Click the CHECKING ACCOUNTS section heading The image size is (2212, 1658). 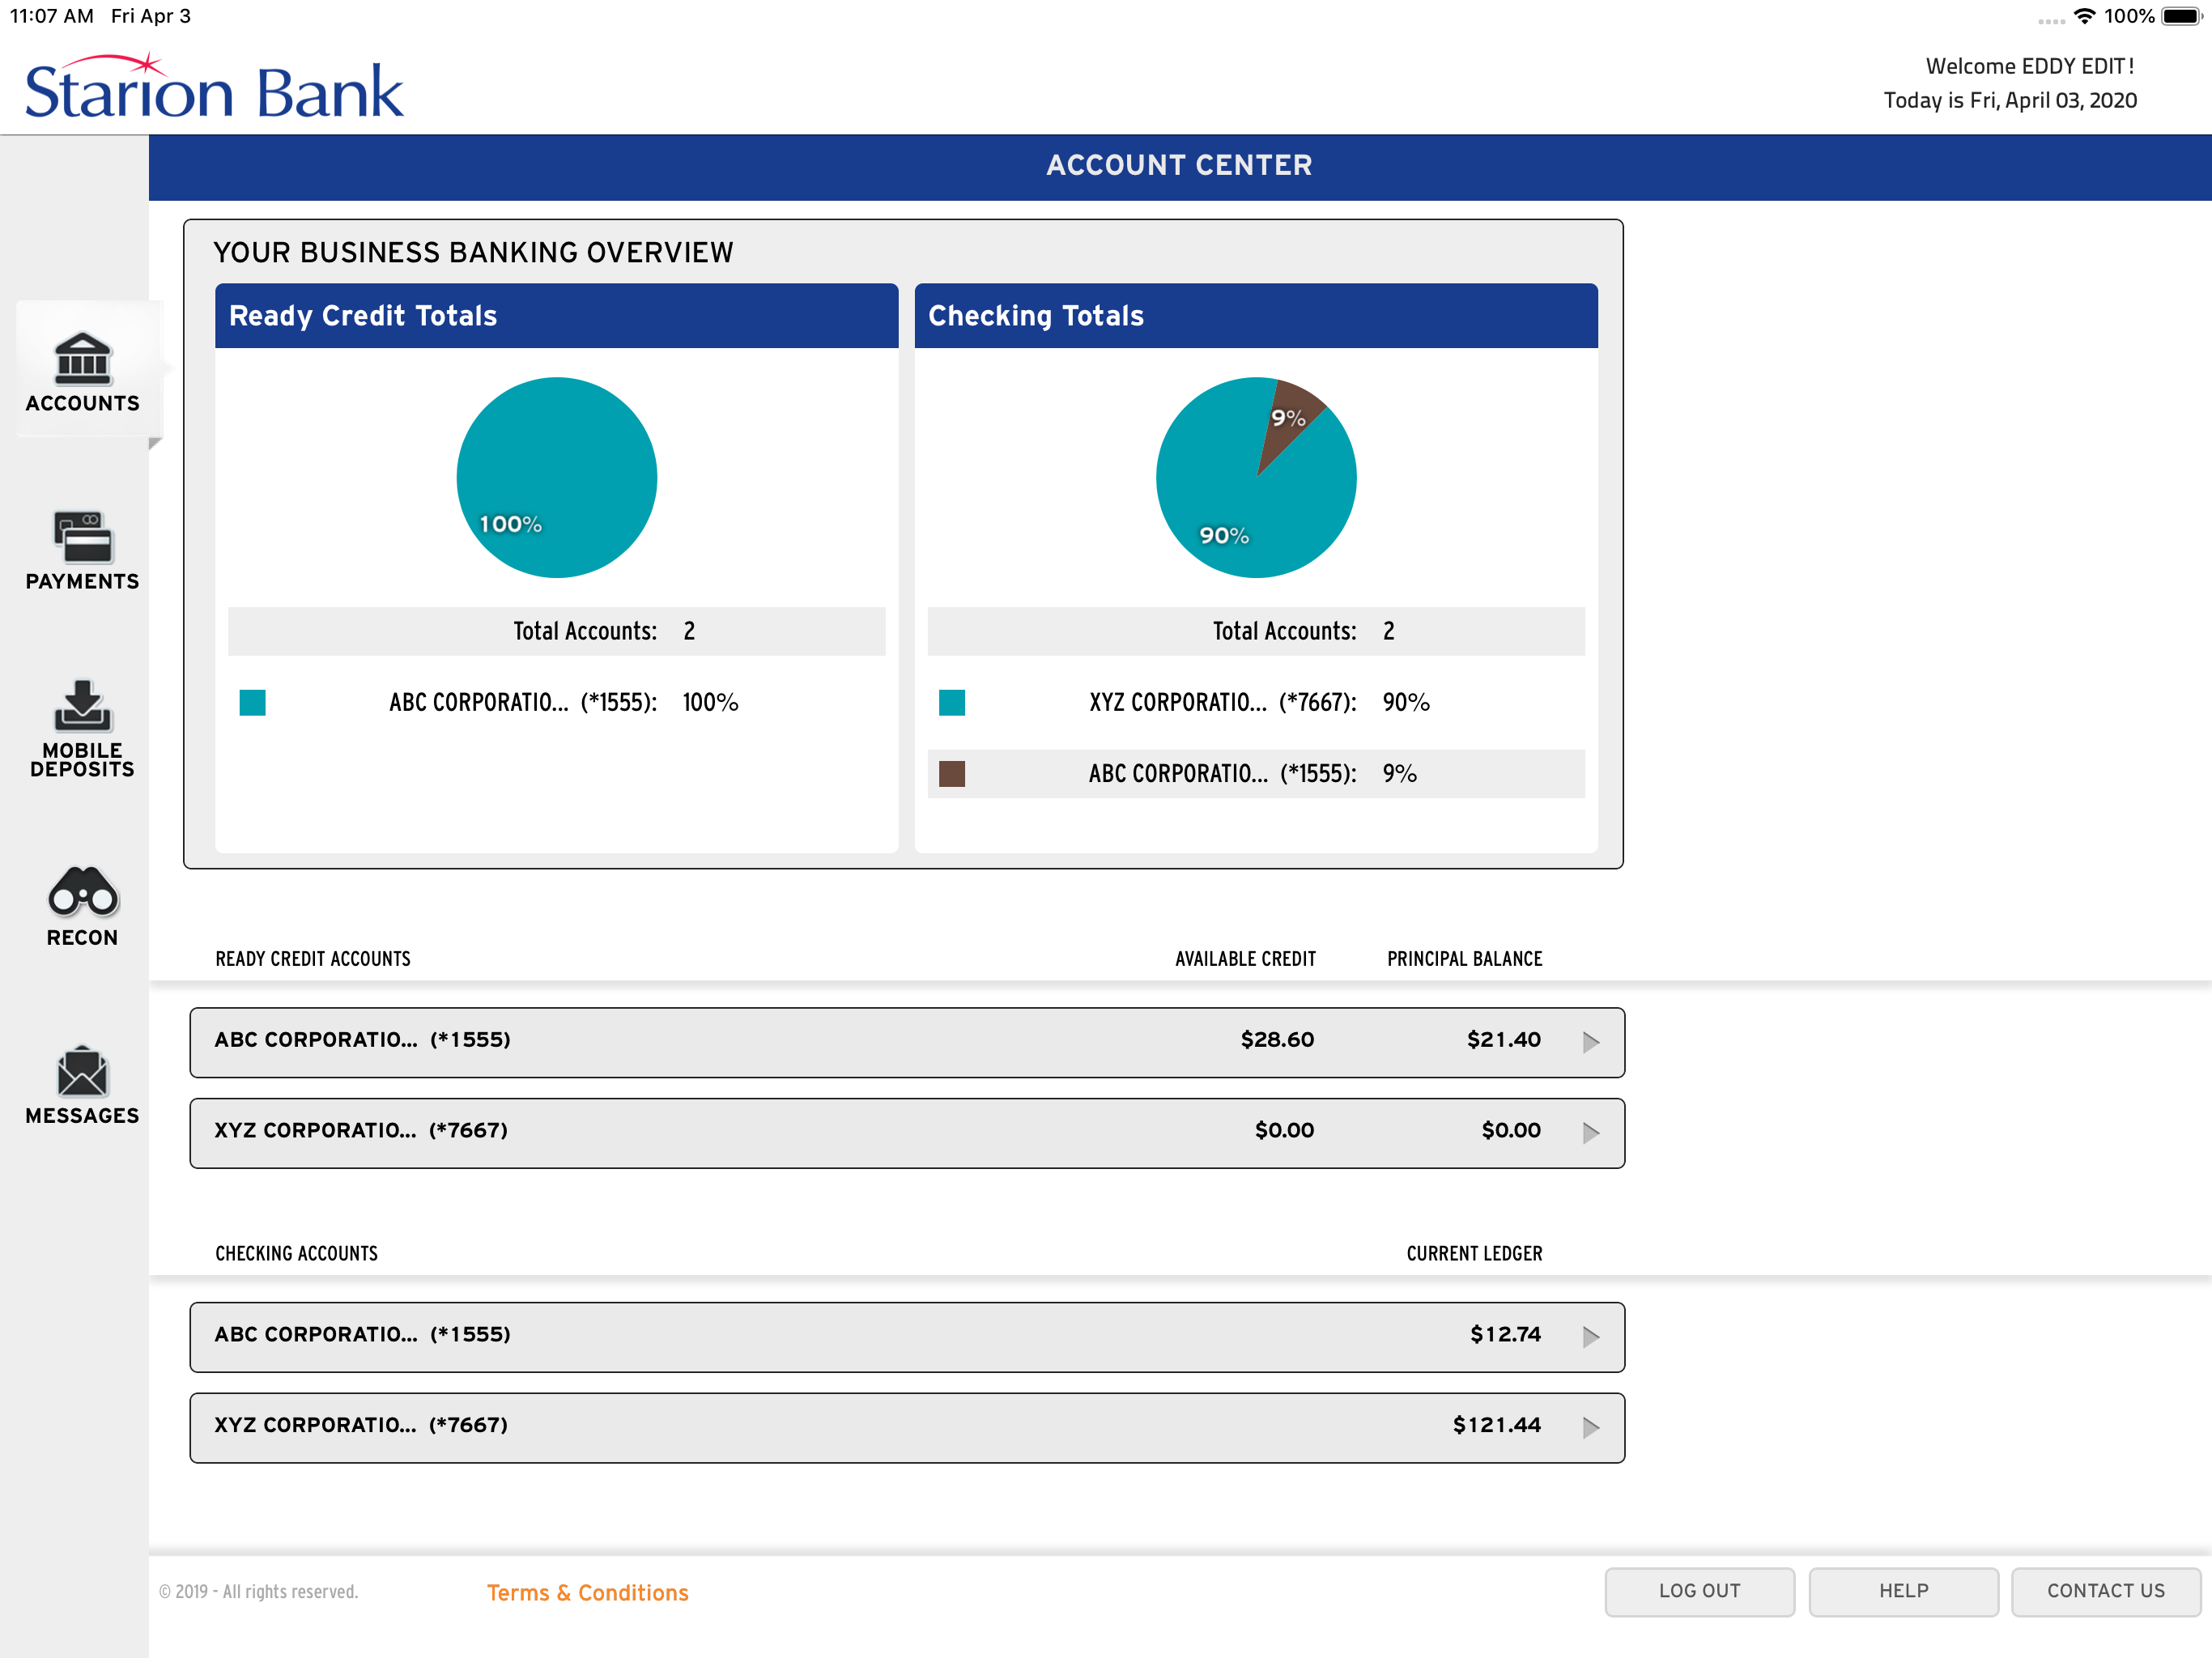(297, 1253)
